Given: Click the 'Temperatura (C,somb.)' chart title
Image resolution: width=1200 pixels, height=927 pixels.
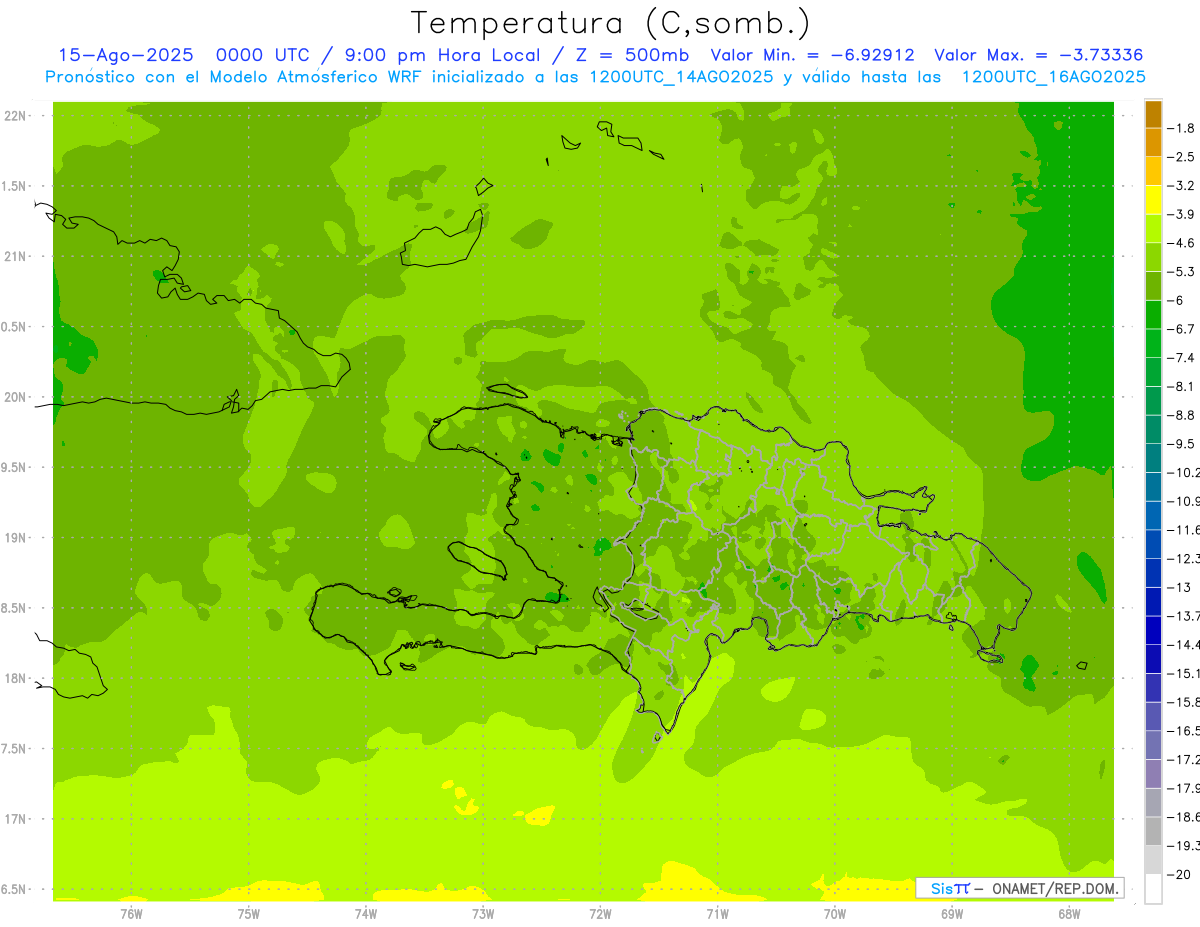Looking at the screenshot, I should 610,23.
